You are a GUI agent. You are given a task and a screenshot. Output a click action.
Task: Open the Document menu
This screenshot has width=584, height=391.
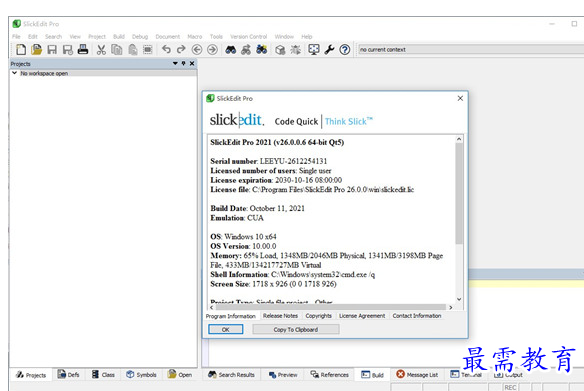(168, 36)
